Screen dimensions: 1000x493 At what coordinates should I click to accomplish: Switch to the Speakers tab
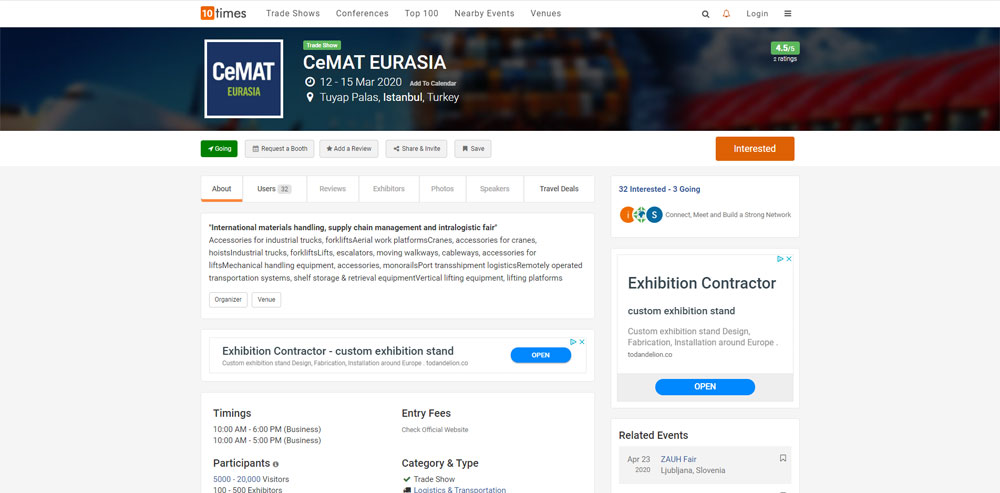point(495,189)
